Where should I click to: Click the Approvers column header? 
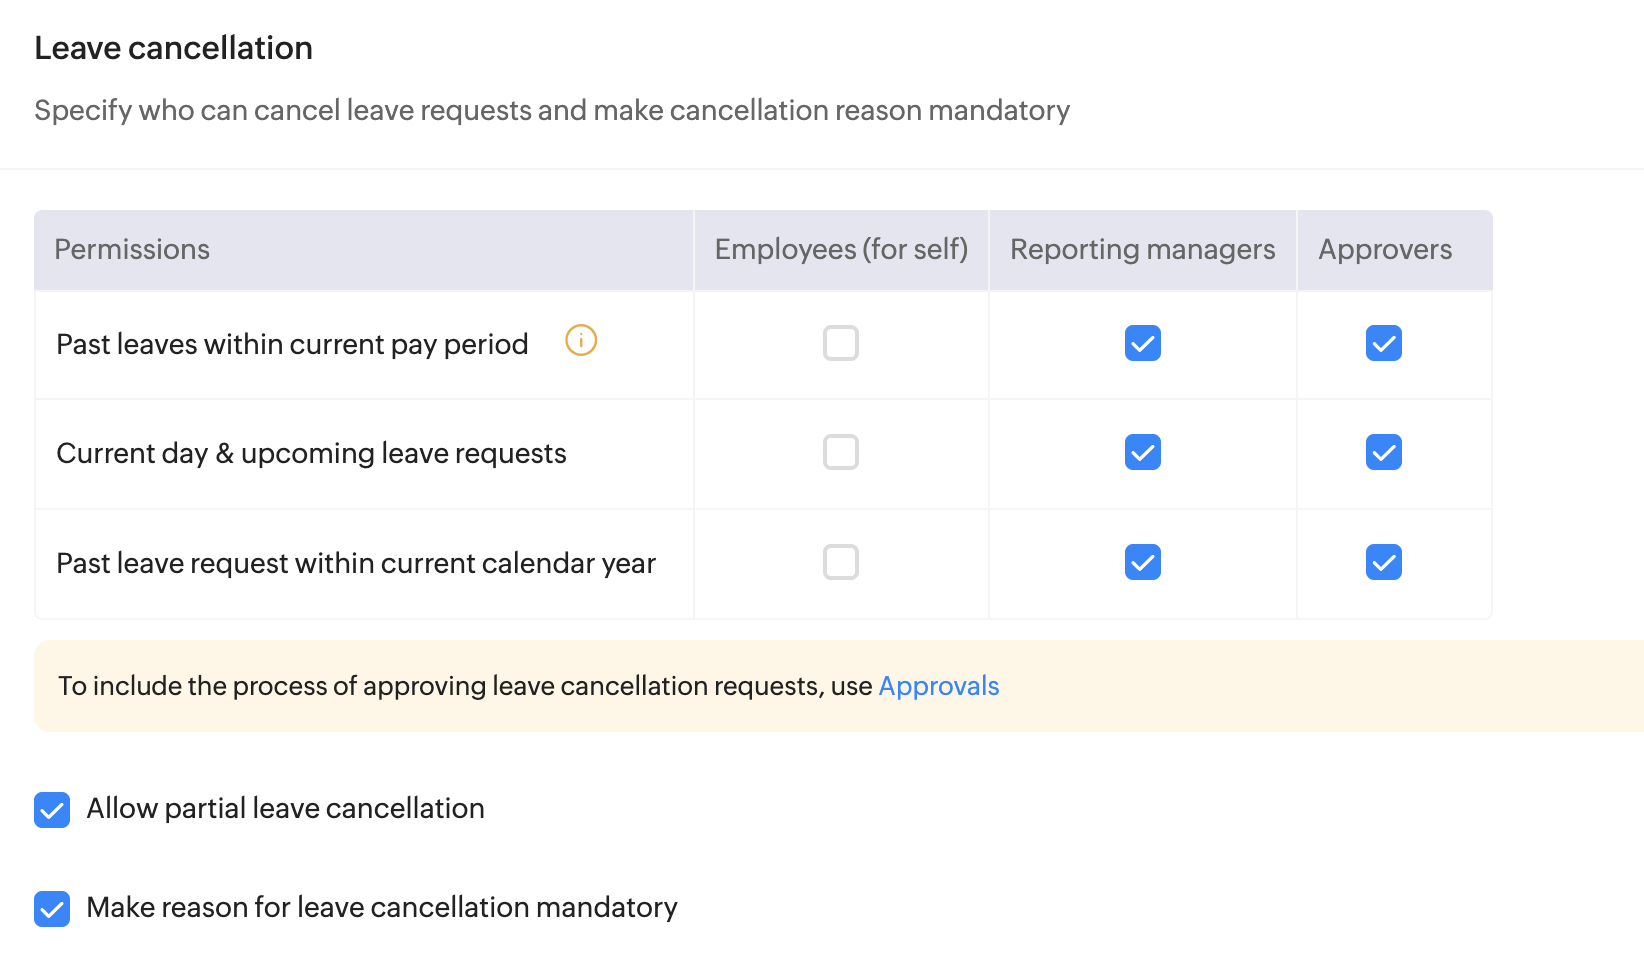(x=1385, y=250)
